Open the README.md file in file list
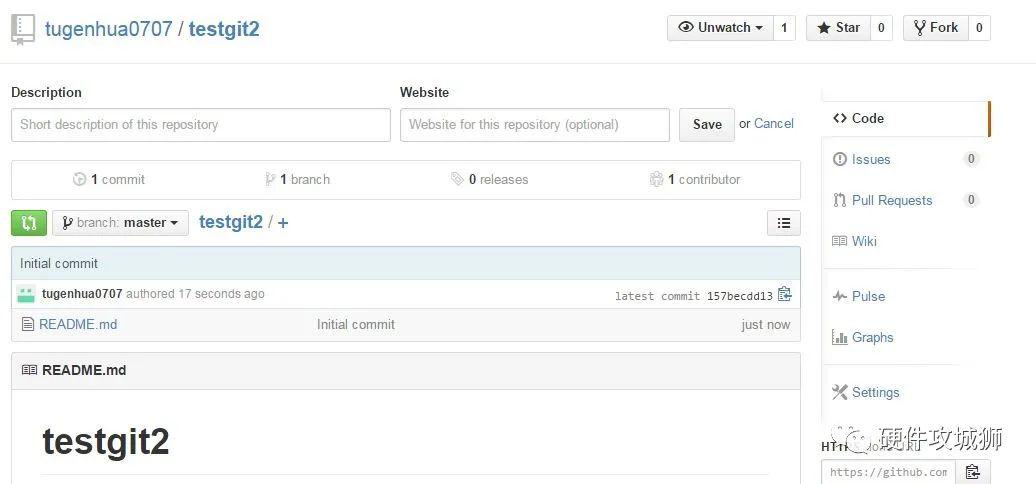 tap(78, 324)
